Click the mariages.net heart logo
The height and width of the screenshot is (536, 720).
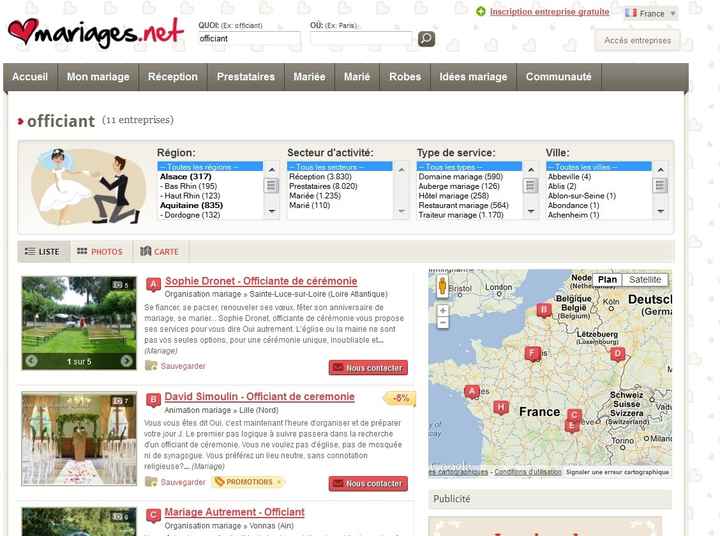(96, 33)
